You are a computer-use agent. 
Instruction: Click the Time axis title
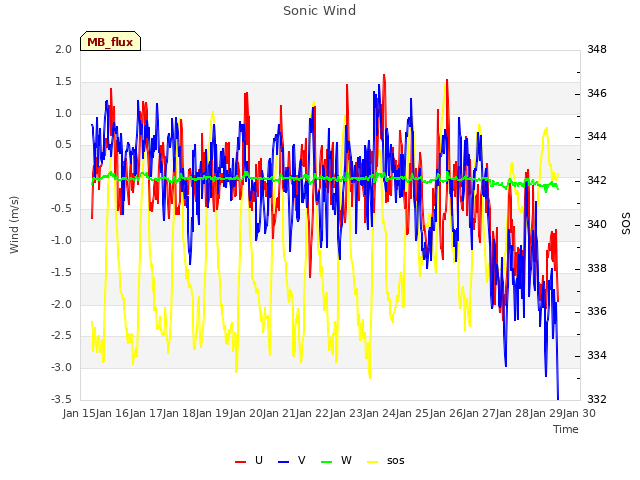pos(566,429)
